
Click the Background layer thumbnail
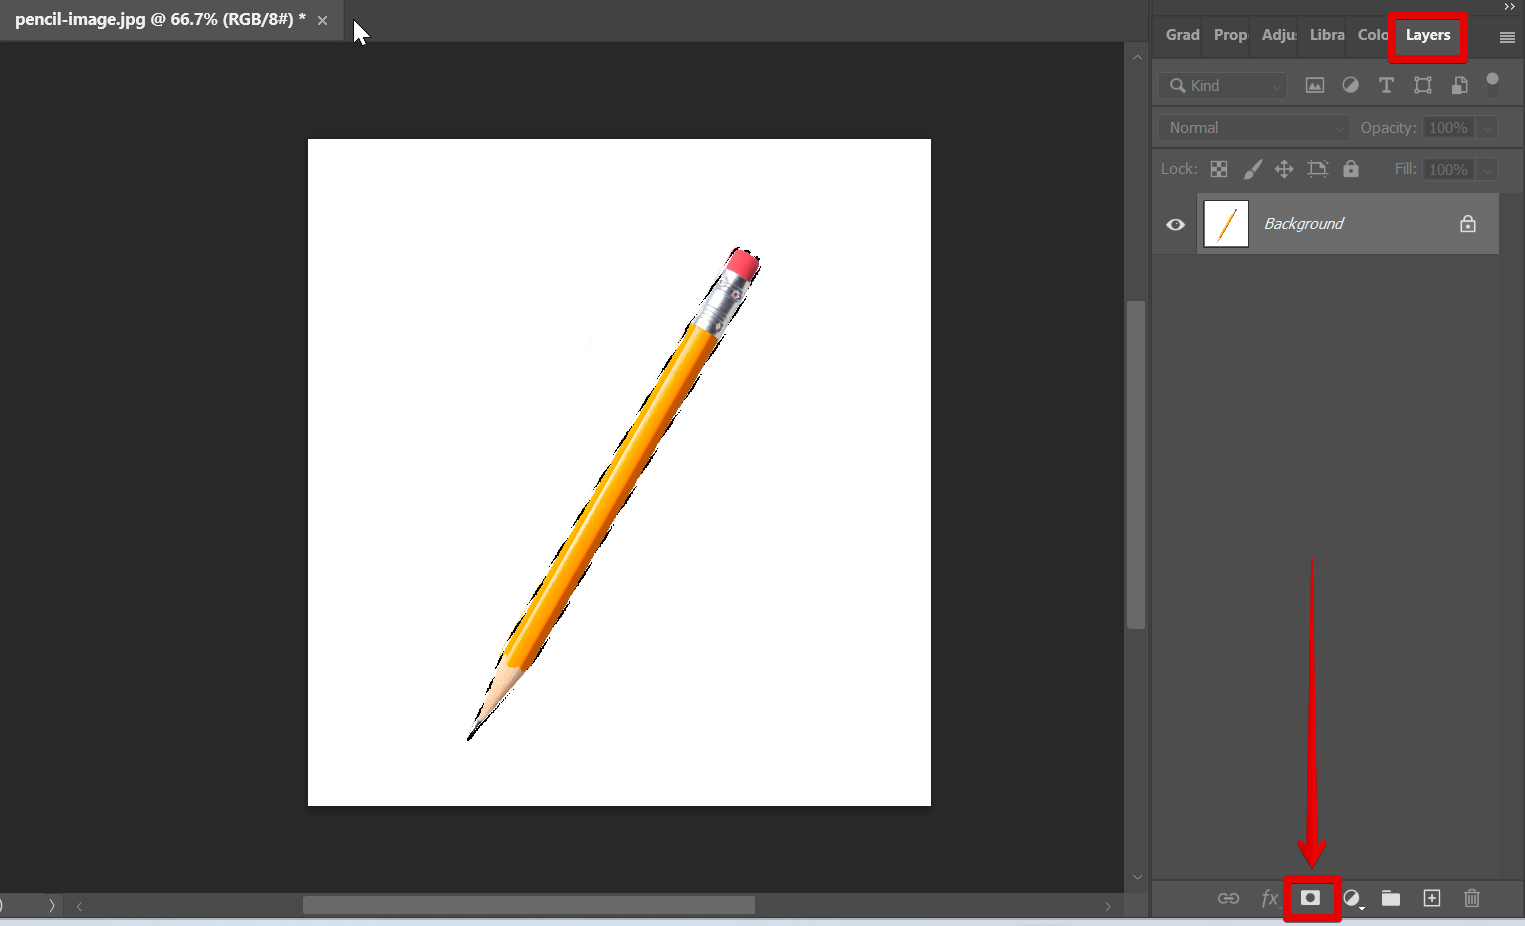1226,224
